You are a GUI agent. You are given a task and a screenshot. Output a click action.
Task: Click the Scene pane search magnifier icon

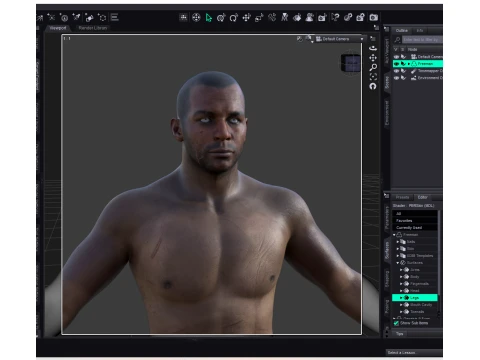pos(397,40)
